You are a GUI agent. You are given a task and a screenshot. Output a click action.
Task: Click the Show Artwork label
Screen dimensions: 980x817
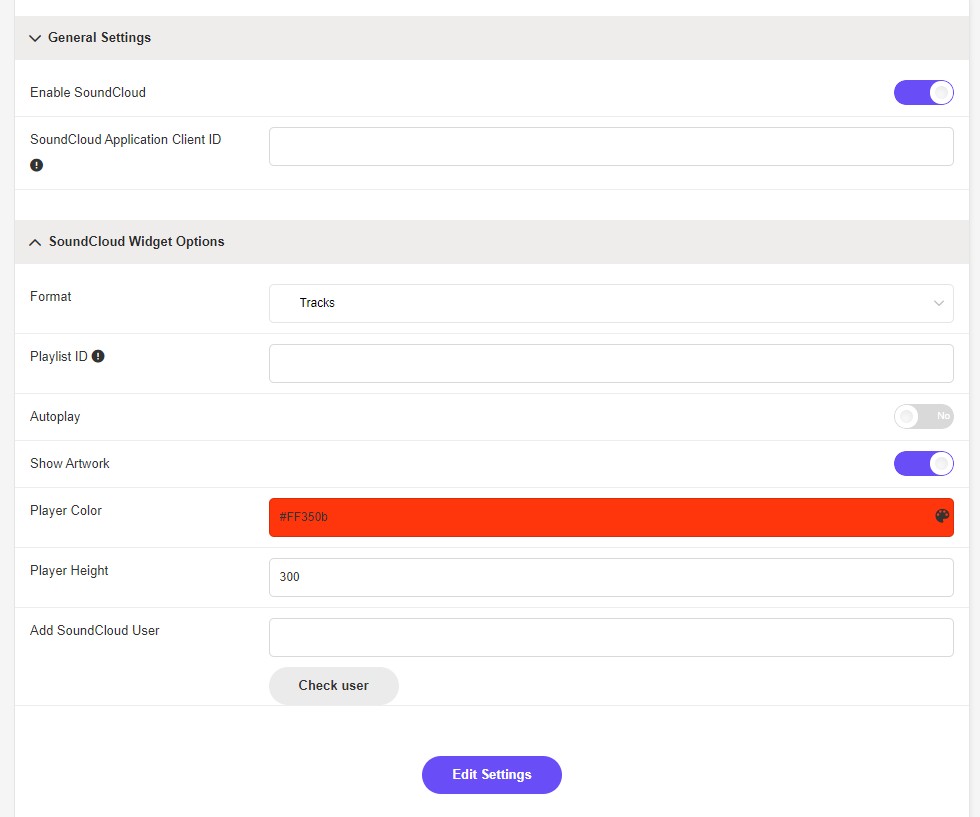coord(69,463)
